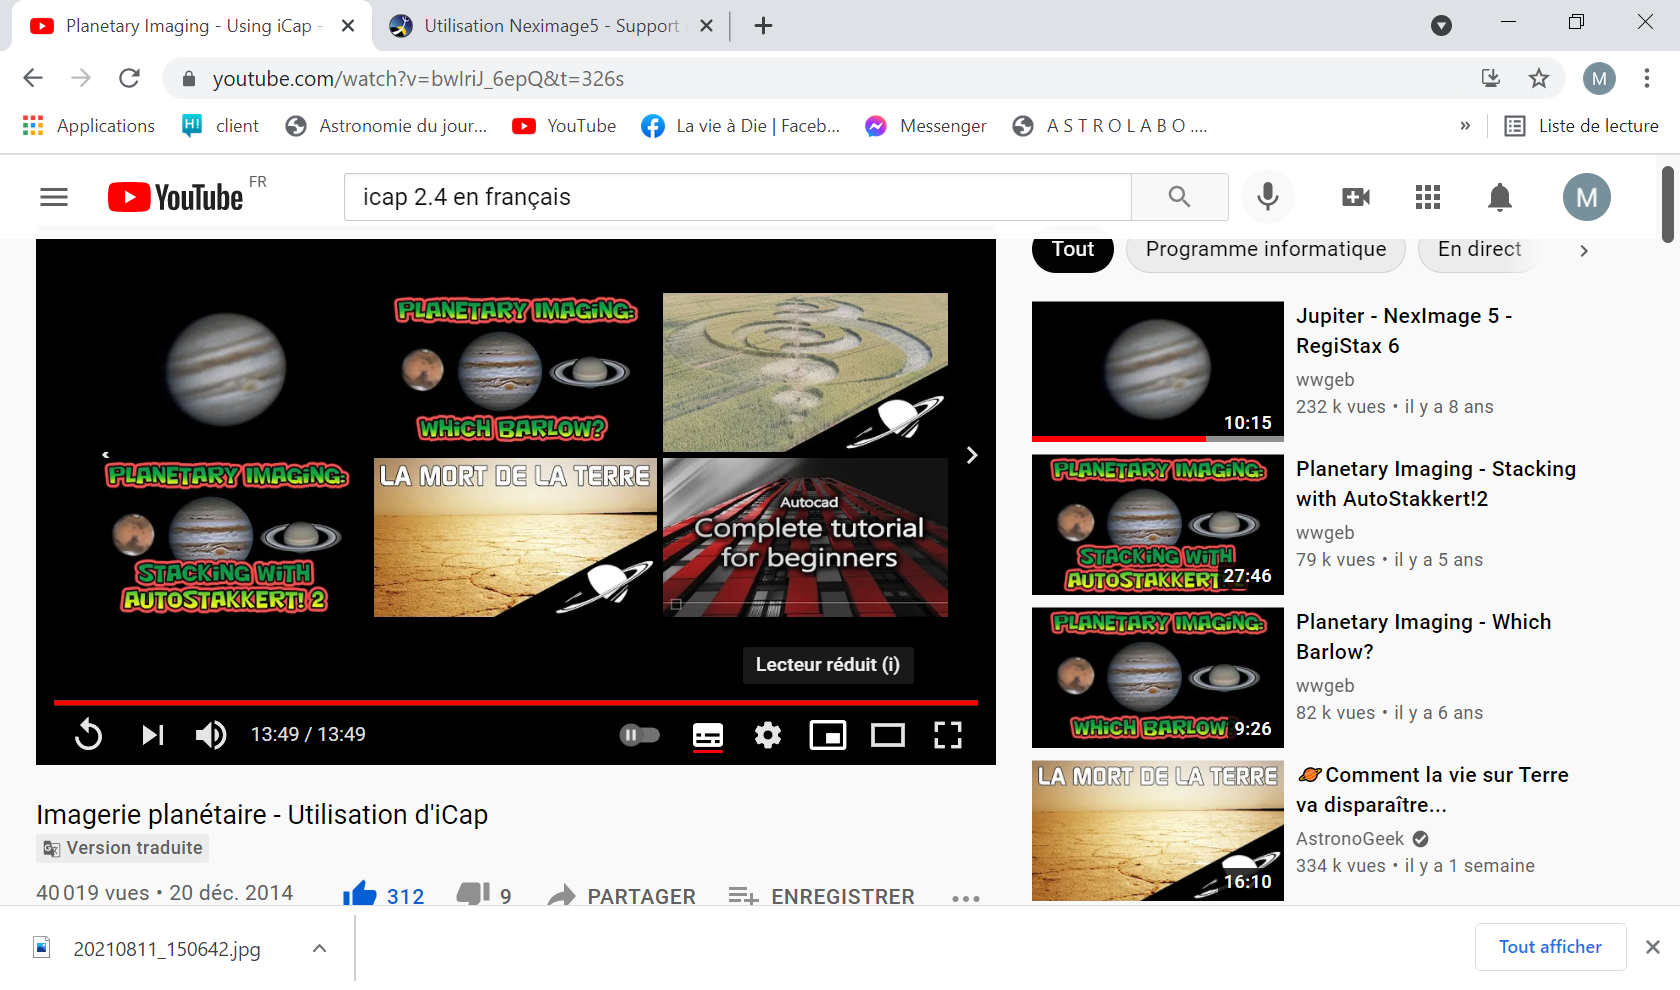The width and height of the screenshot is (1680, 990).
Task: Open the notifications bell
Action: point(1500,197)
